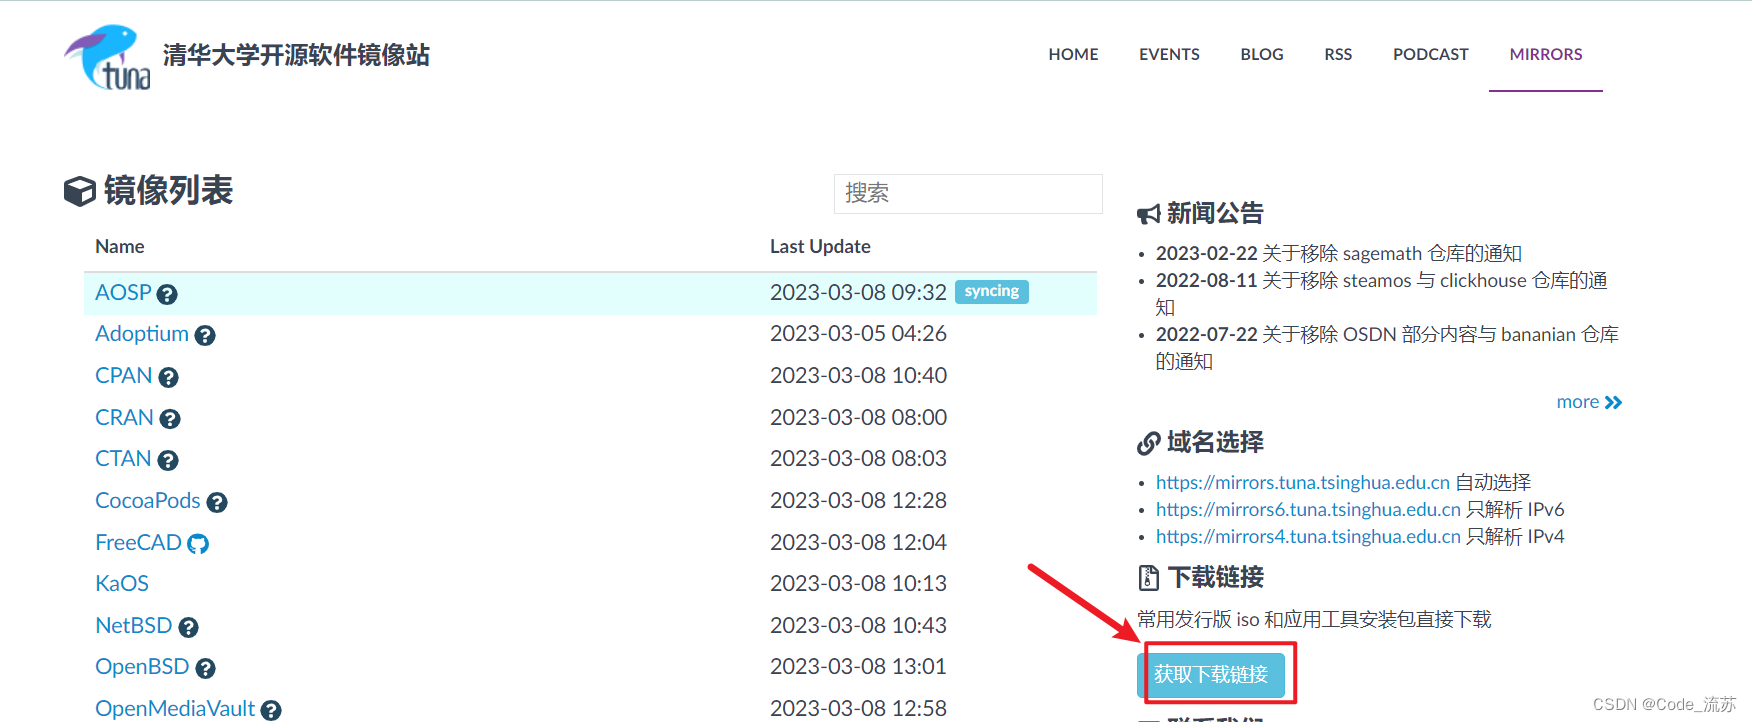Click AOSP timestamp 2023-03-08 09:32

858,292
